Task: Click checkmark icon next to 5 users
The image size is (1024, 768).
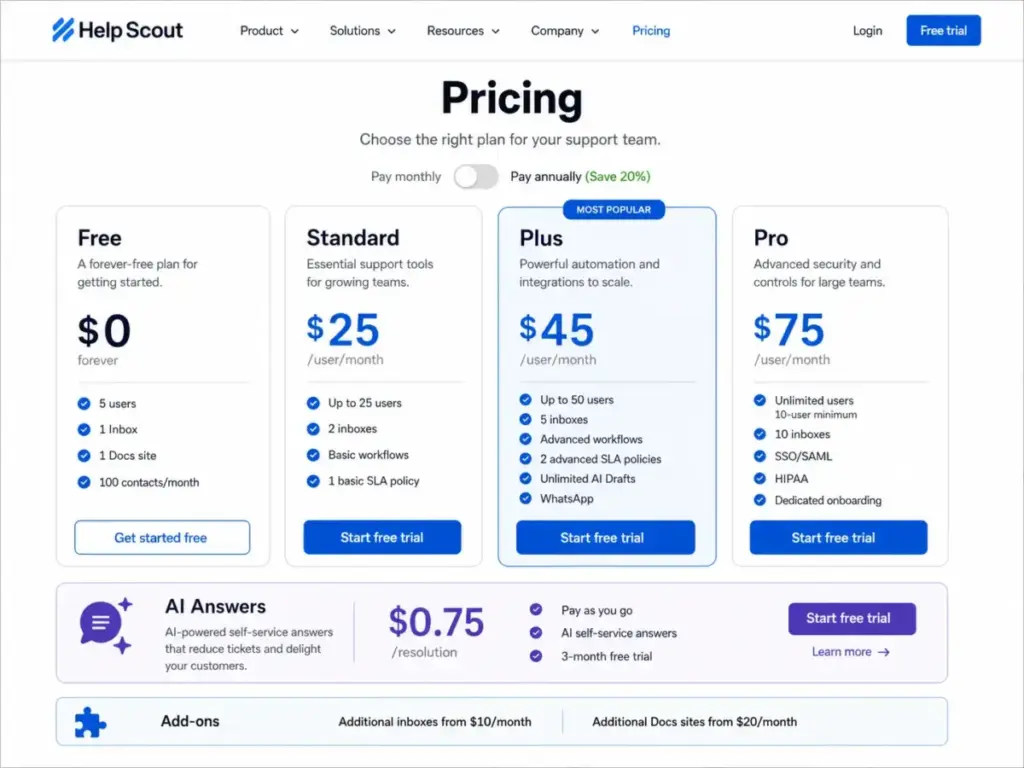Action: 84,404
